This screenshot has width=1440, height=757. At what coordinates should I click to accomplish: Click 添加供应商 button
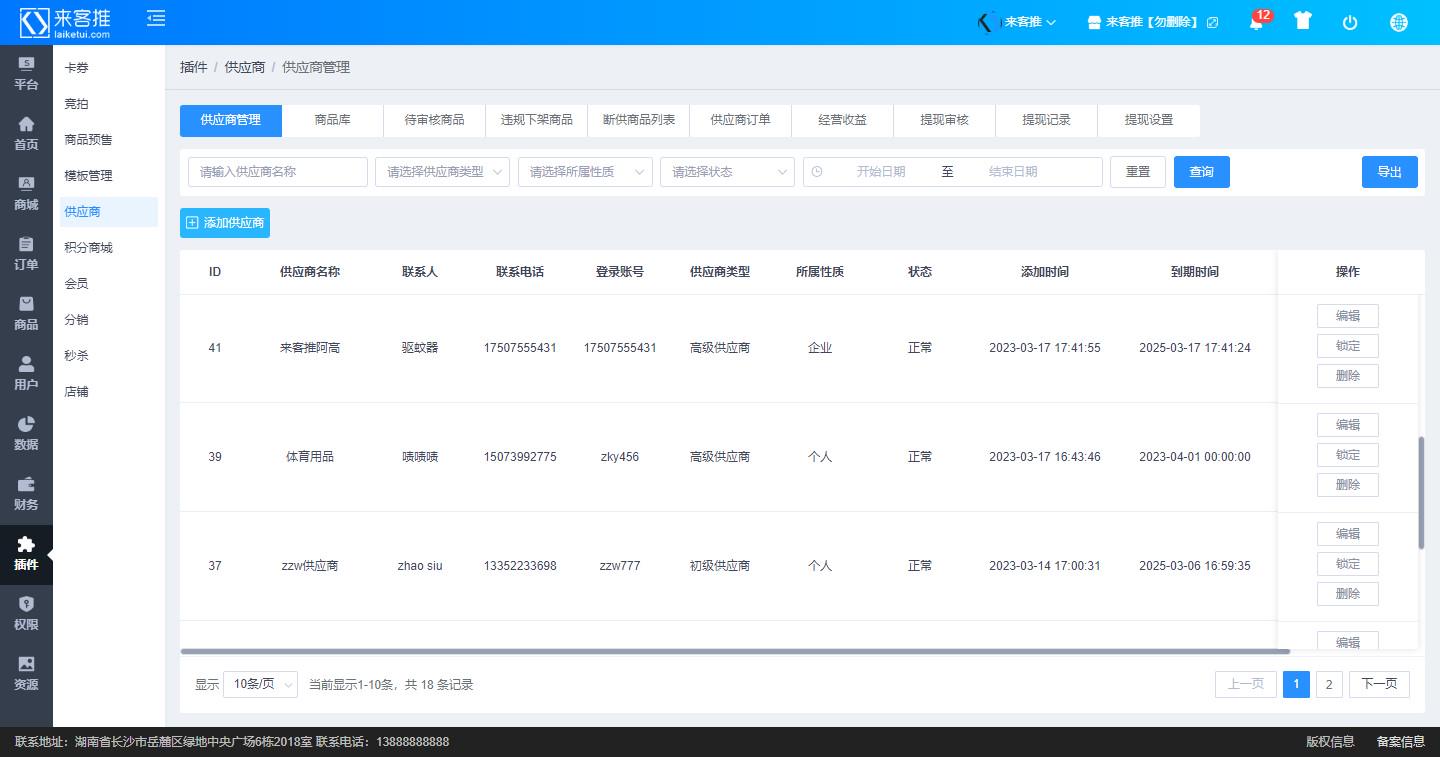click(x=225, y=223)
